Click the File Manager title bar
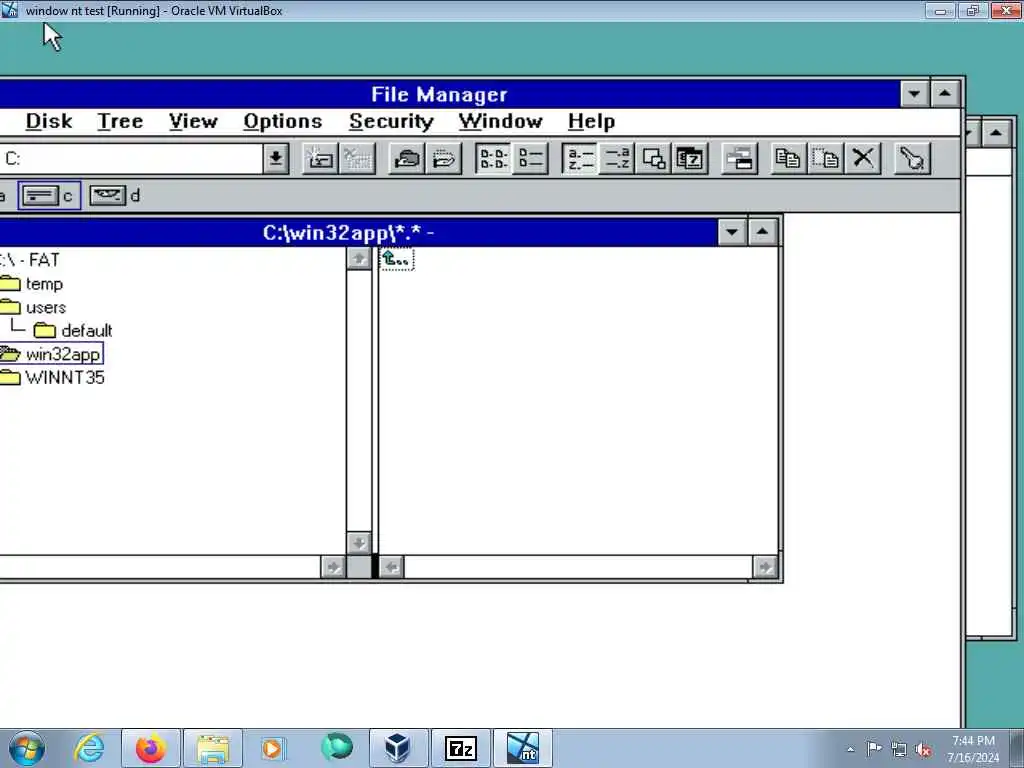Viewport: 1024px width, 768px height. click(x=449, y=94)
